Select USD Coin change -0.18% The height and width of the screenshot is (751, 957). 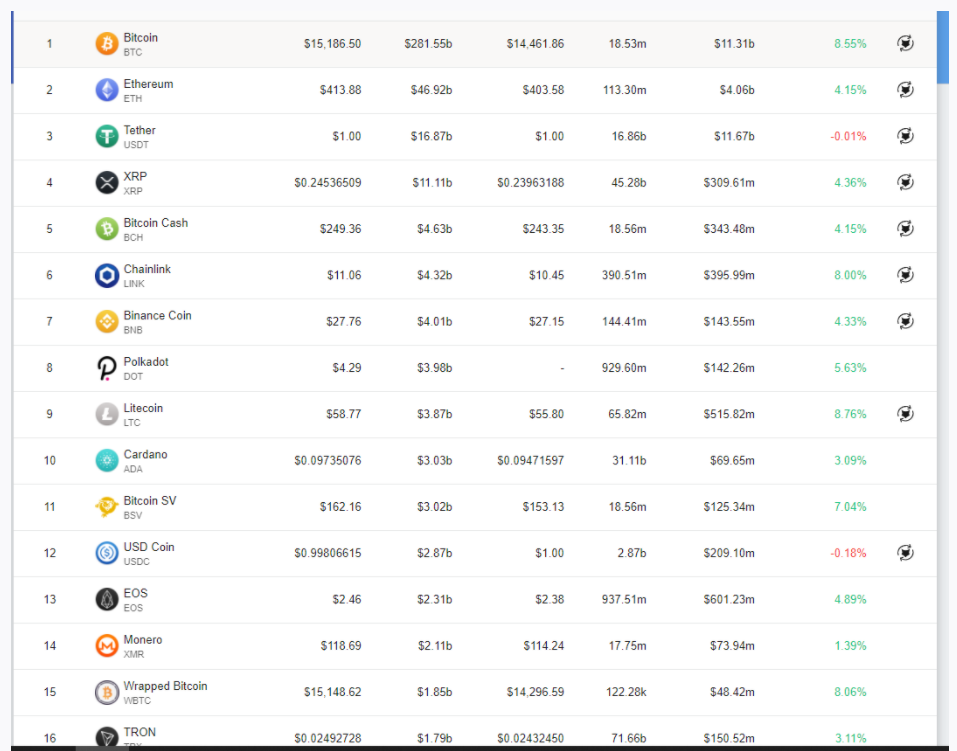(848, 553)
